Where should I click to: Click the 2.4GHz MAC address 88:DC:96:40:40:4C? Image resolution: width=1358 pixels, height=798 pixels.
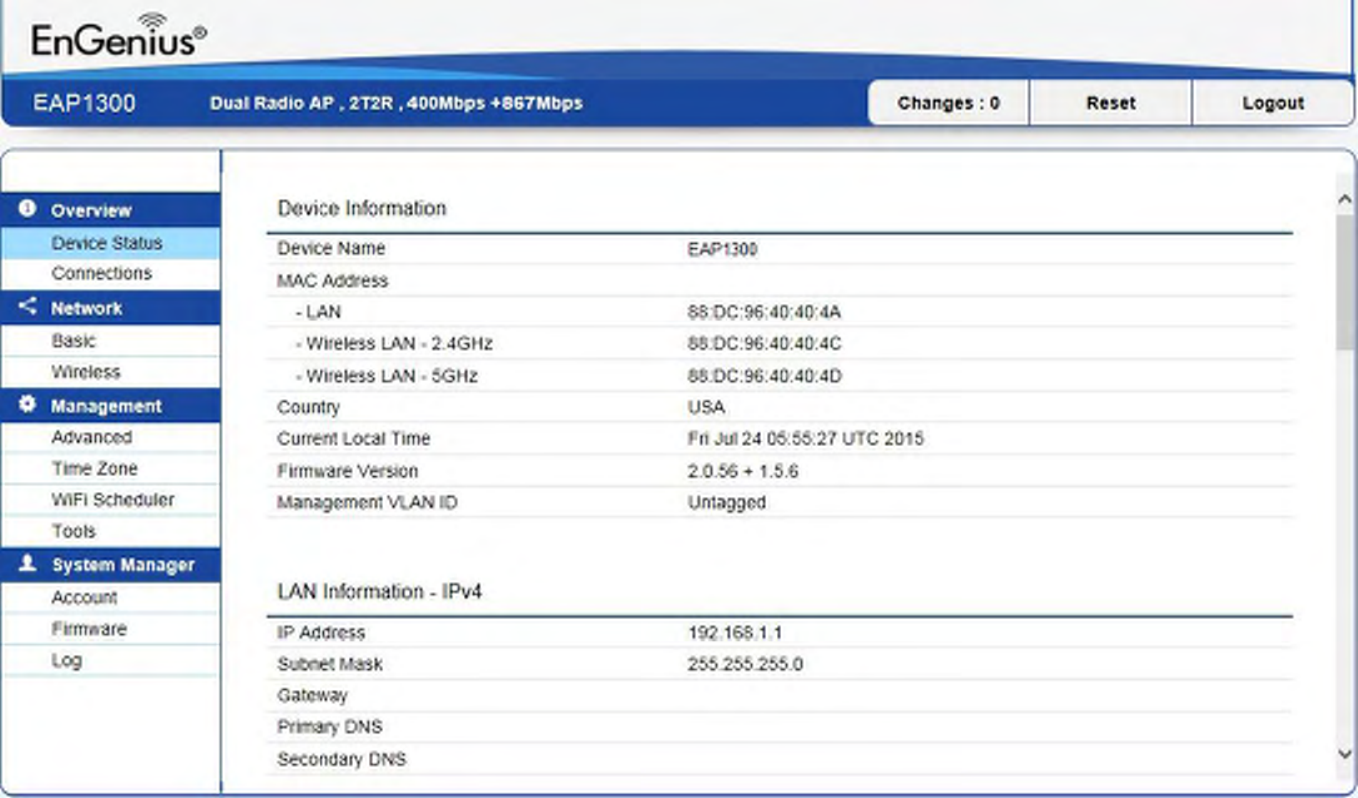[x=764, y=344]
